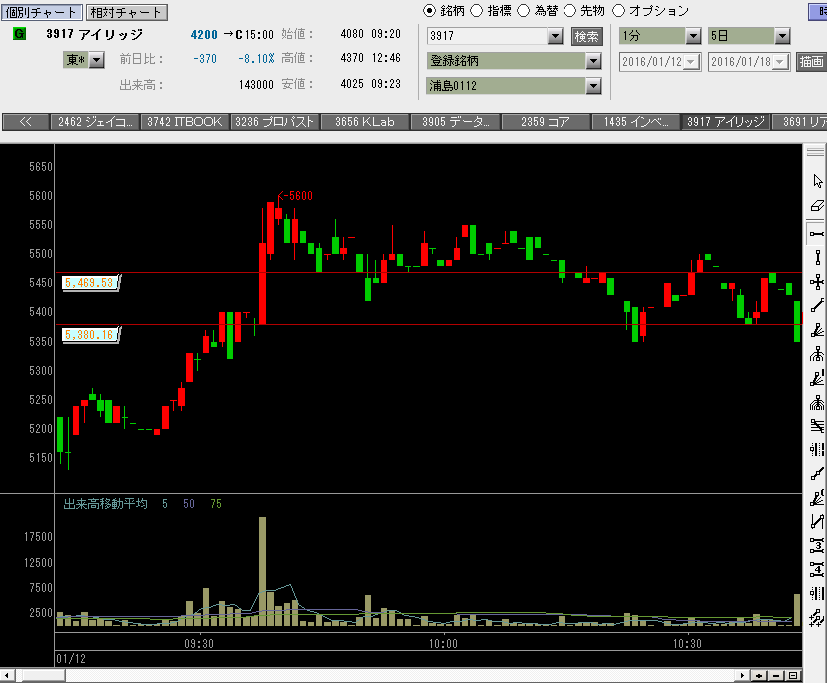Select the 為替 radio button
This screenshot has width=827, height=683.
click(x=523, y=11)
